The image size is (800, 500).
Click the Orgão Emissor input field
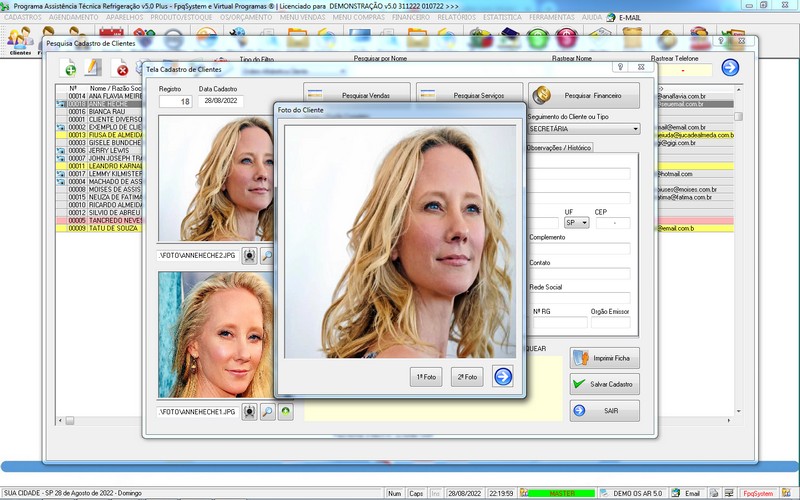[611, 322]
